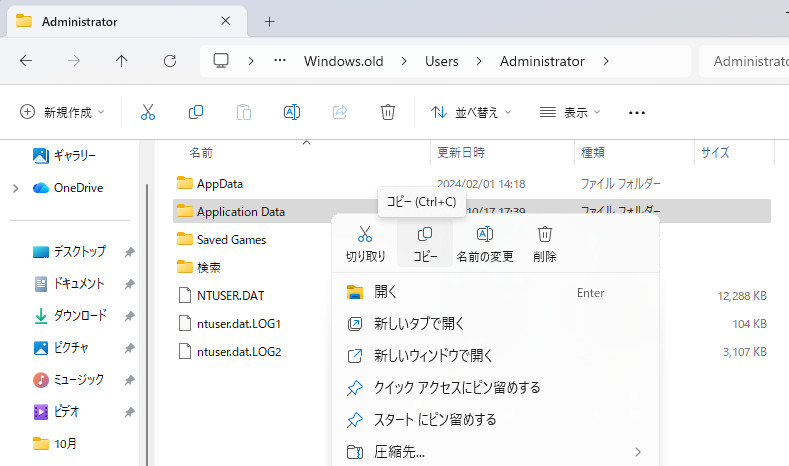Select クイック アクセスにピン留めする

click(x=495, y=387)
